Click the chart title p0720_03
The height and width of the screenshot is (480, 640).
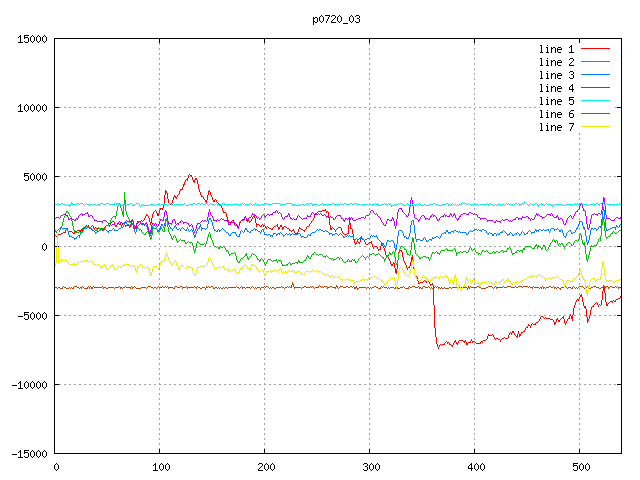335,18
